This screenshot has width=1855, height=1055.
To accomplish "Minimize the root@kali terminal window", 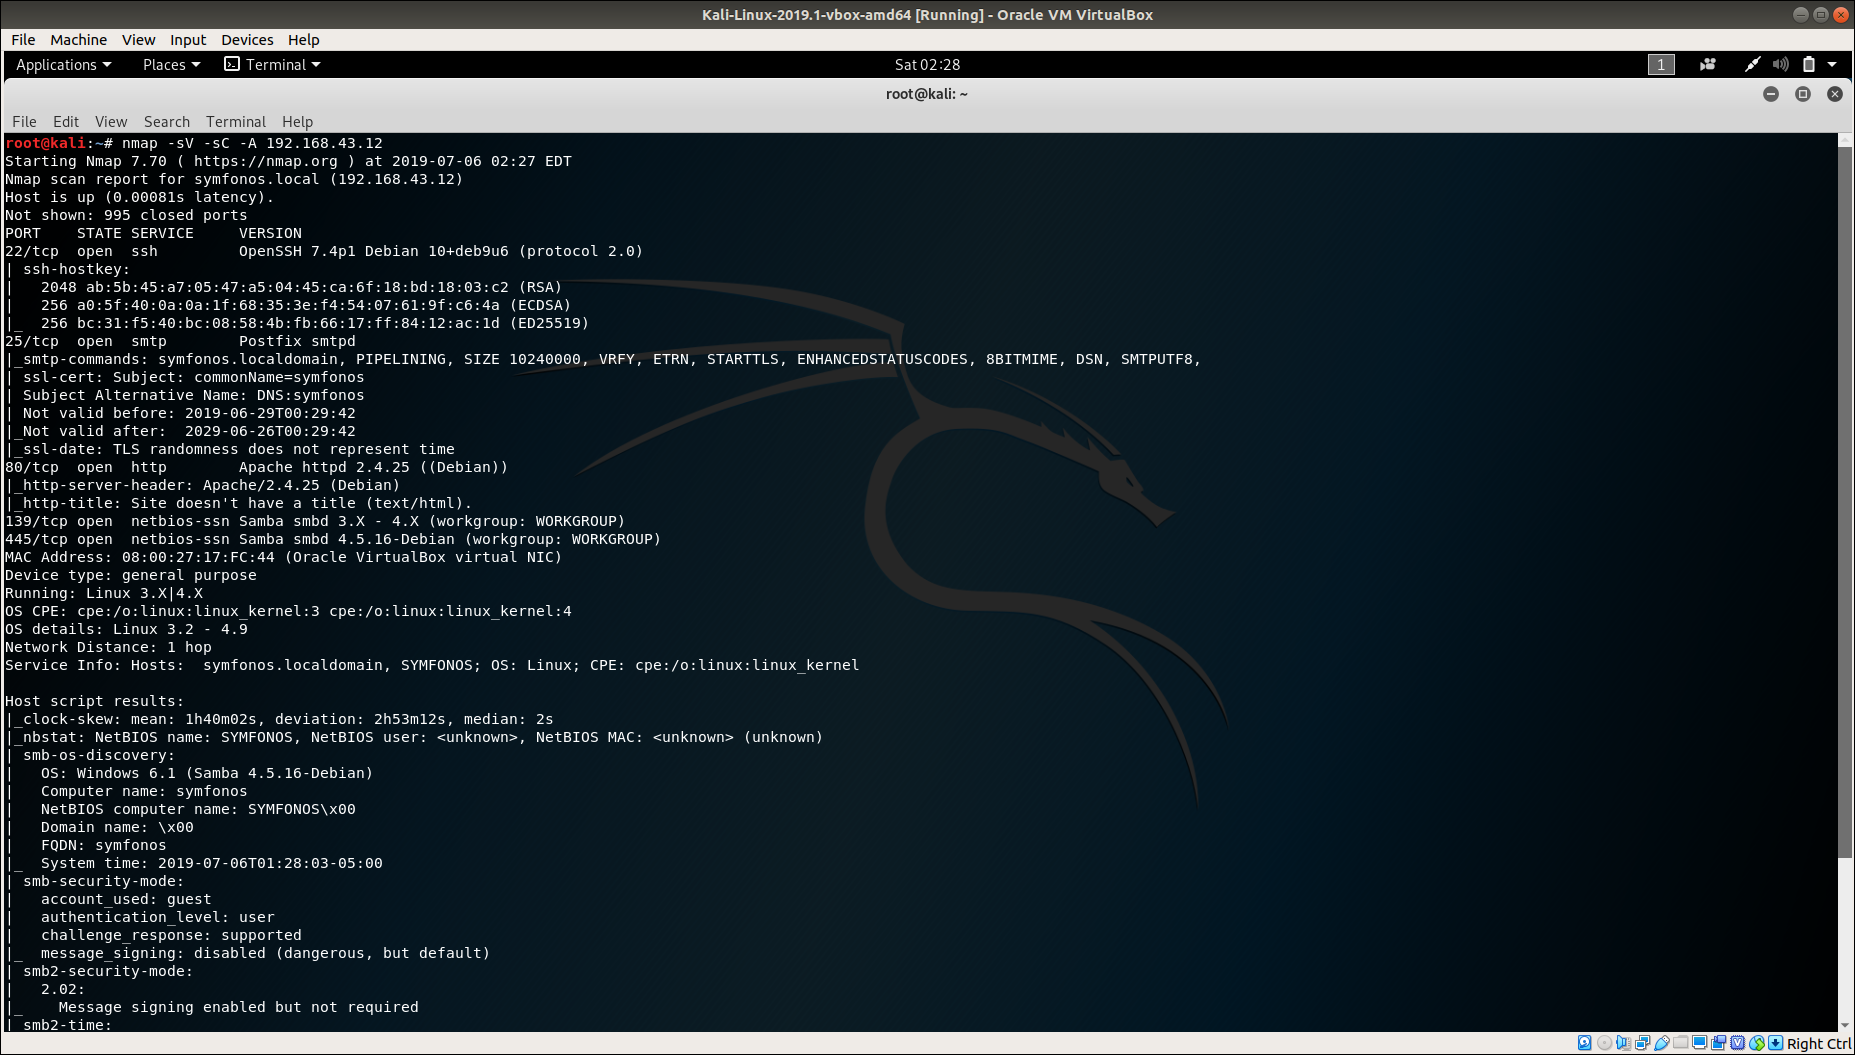I will tap(1771, 94).
